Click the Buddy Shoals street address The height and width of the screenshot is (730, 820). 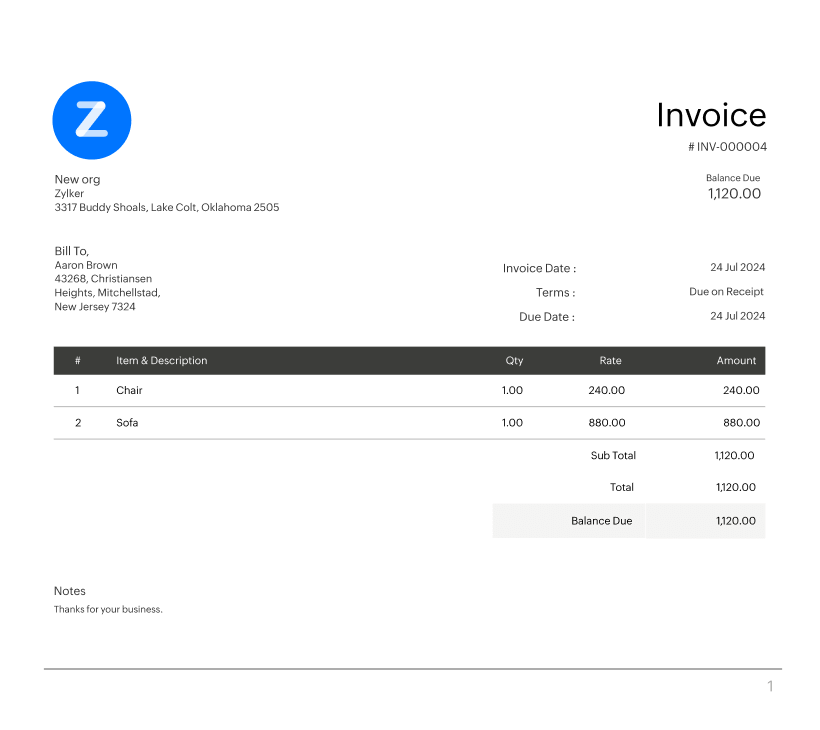click(166, 207)
